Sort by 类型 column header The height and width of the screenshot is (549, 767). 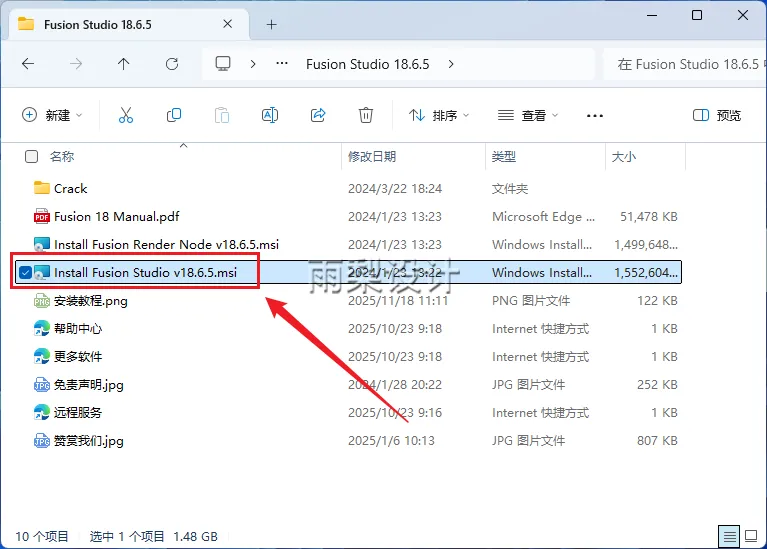(504, 157)
